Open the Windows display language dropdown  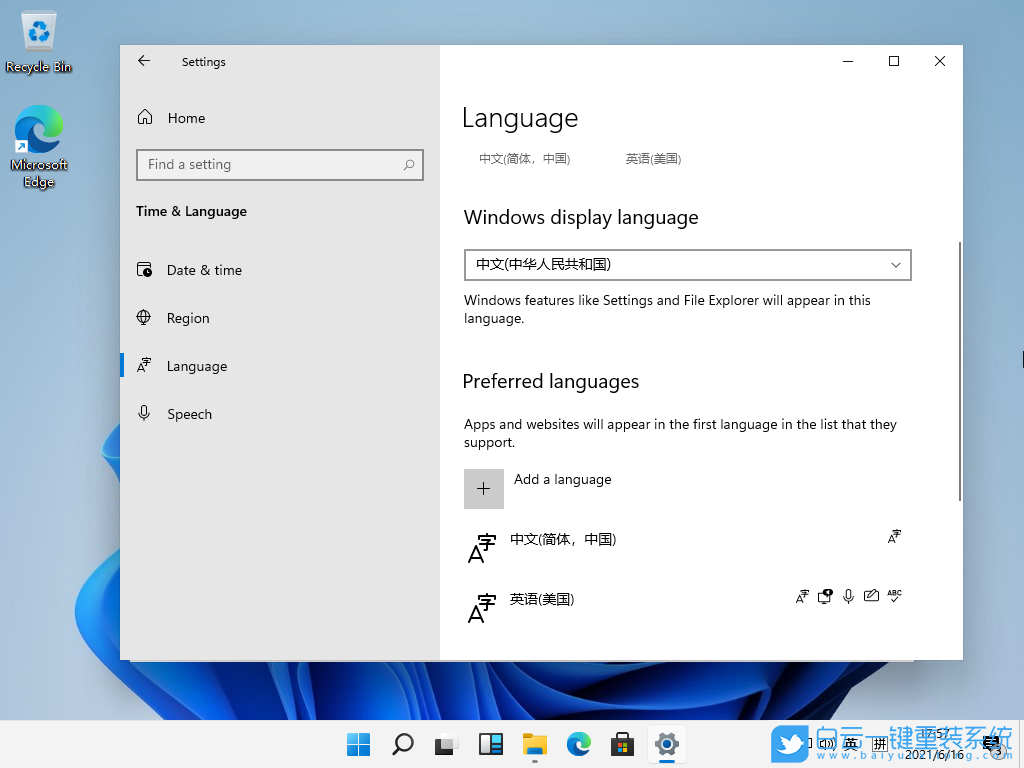[687, 264]
